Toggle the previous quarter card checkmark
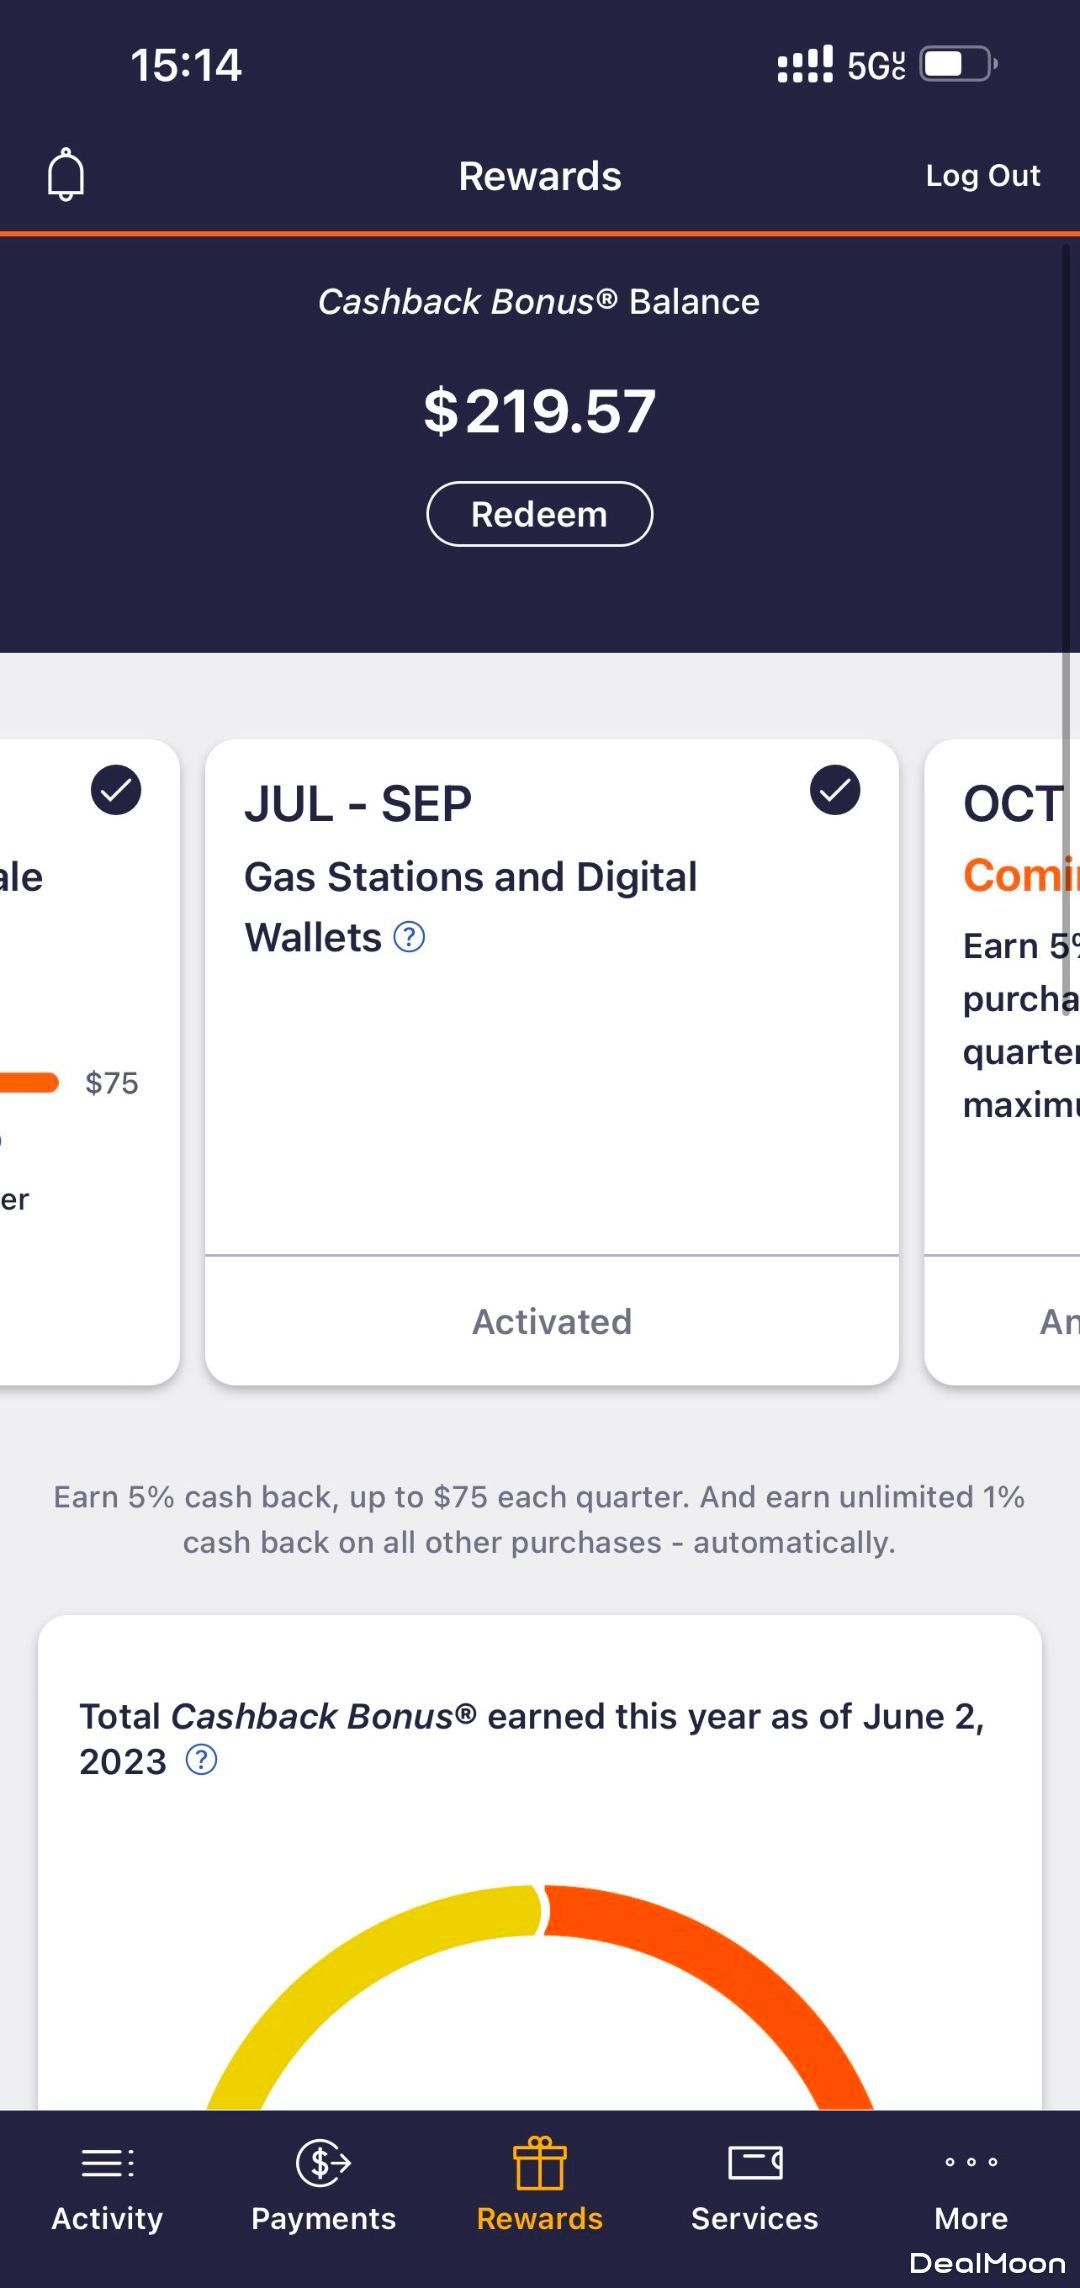 116,790
